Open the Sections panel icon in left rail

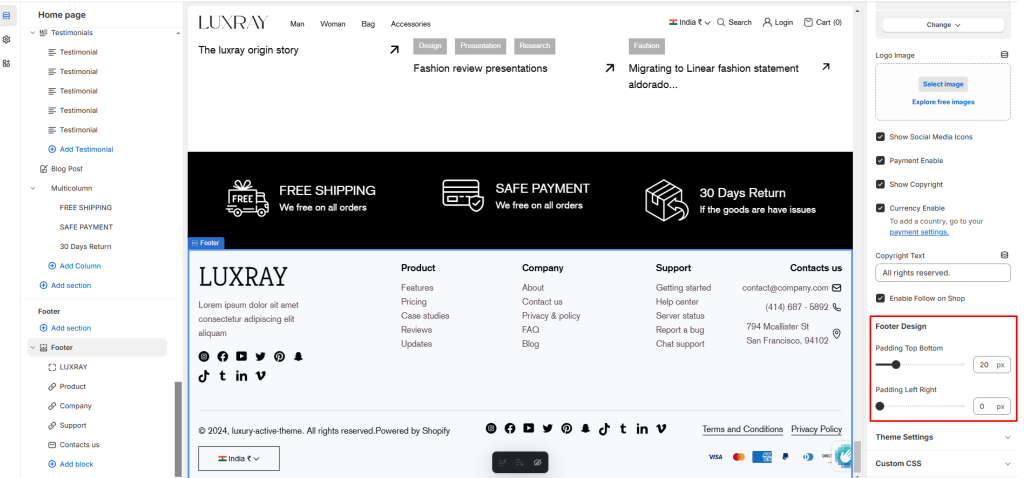pos(7,14)
